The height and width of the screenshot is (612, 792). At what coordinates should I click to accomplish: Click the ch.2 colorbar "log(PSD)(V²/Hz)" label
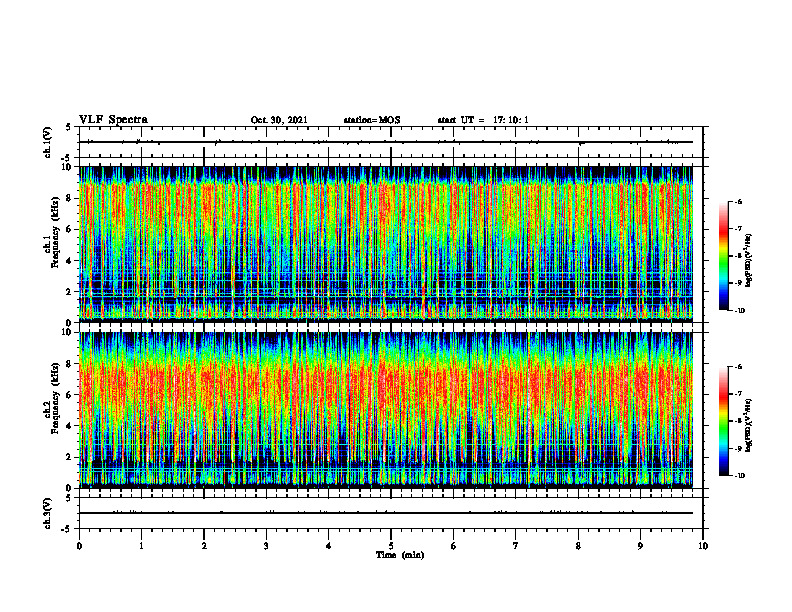pos(749,425)
